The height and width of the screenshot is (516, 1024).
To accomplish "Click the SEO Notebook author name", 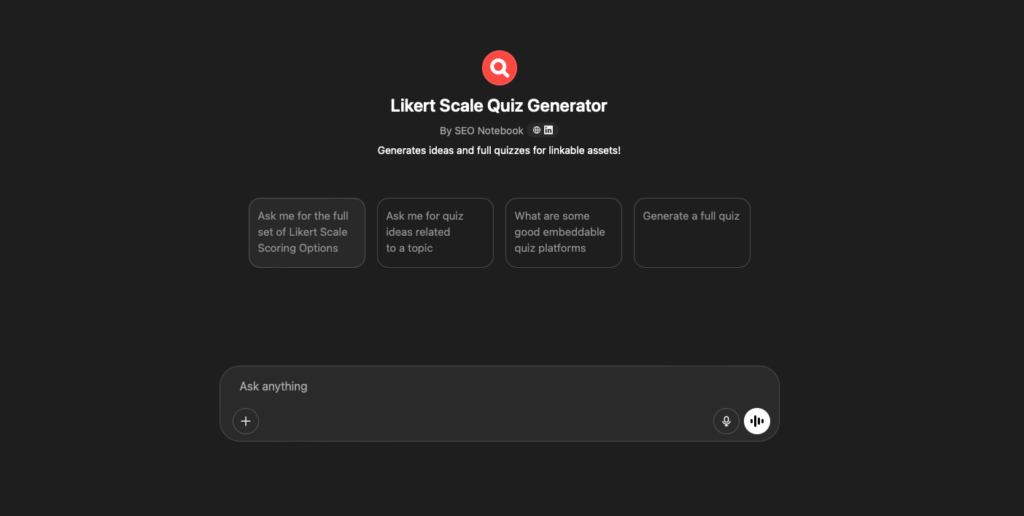I will click(489, 131).
